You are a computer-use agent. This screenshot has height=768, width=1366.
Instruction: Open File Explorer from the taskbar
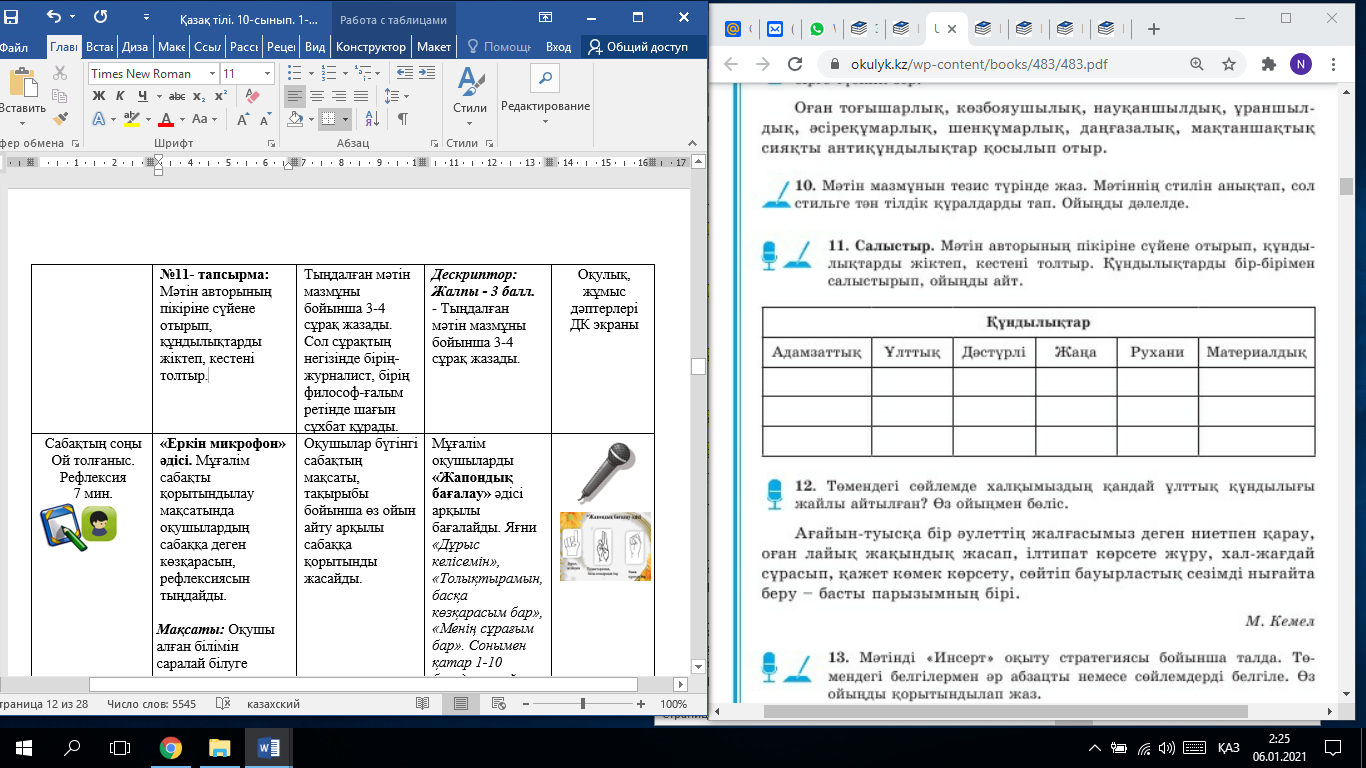[220, 747]
